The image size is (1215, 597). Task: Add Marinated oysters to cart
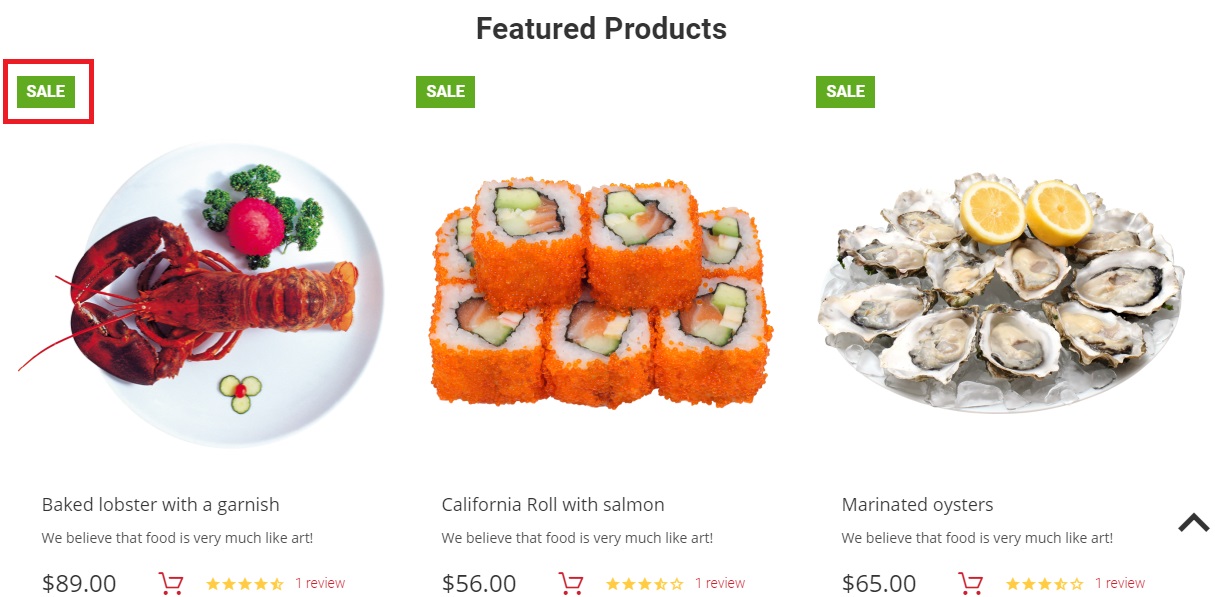[x=971, y=584]
